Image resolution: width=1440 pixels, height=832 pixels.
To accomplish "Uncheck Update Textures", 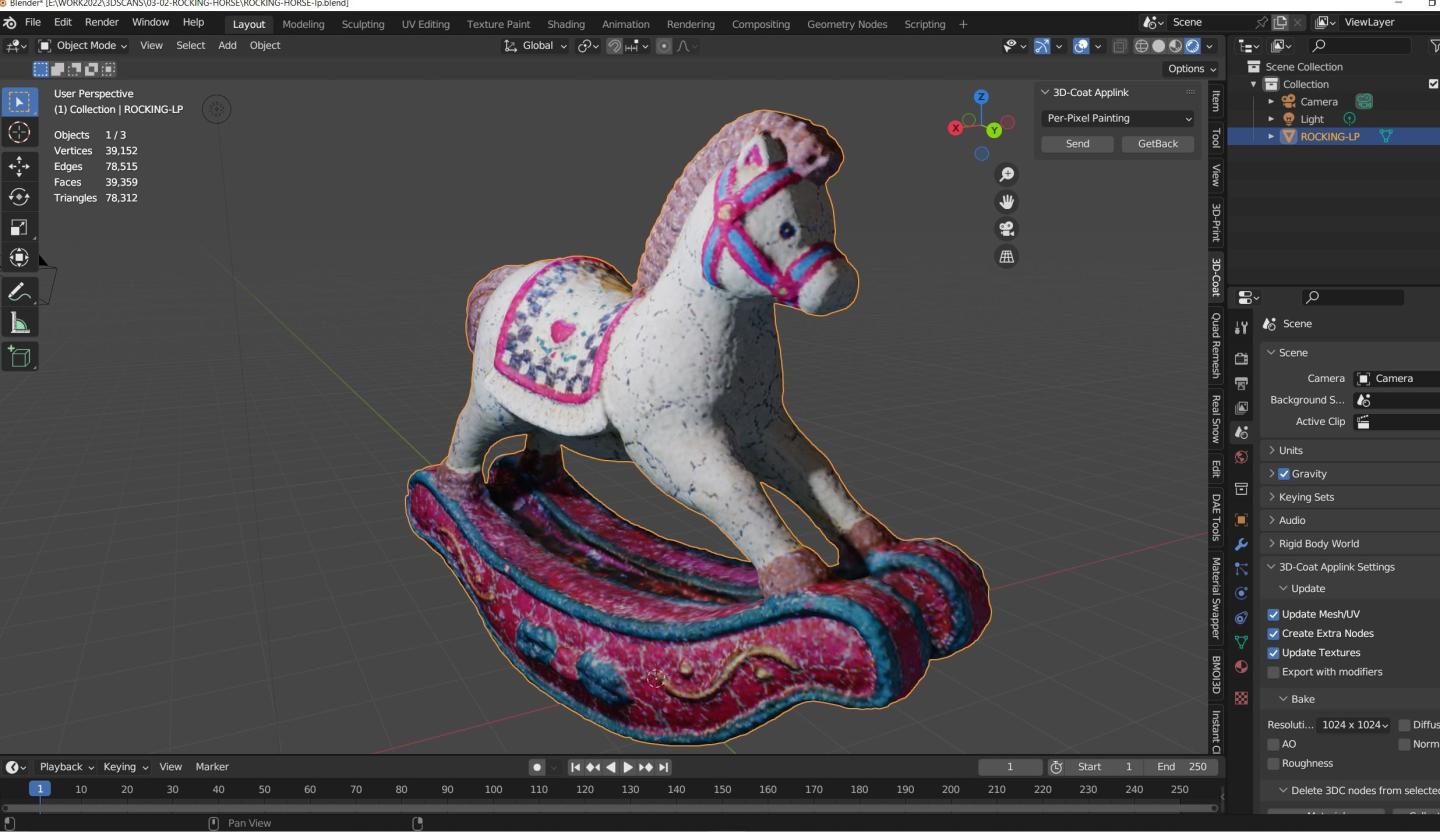I will click(x=1274, y=652).
